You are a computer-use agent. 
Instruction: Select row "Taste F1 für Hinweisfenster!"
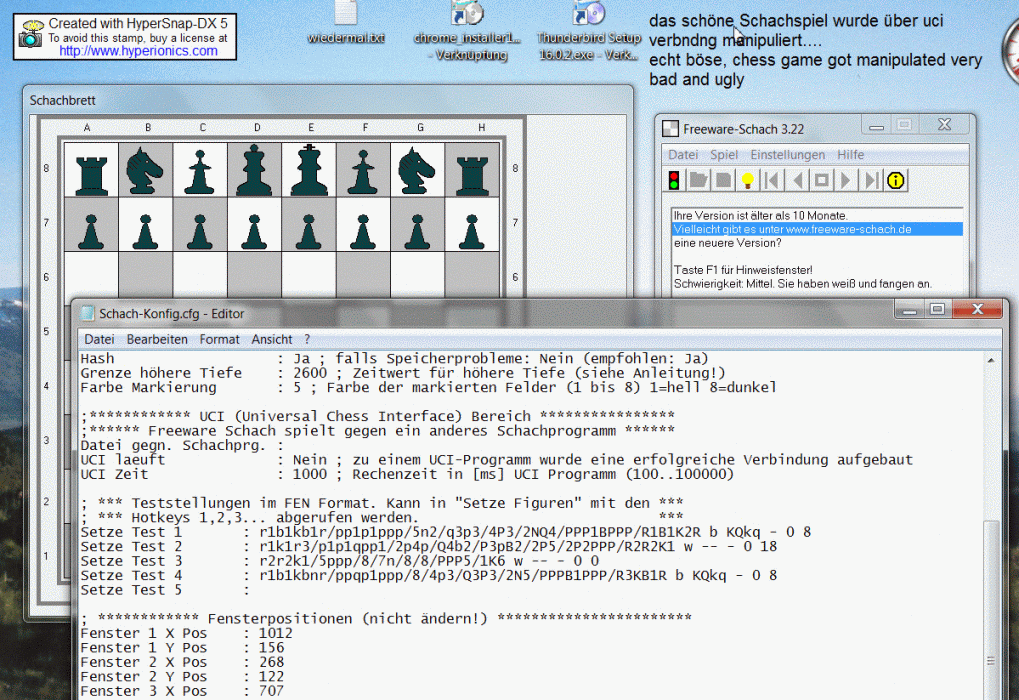coord(817,270)
